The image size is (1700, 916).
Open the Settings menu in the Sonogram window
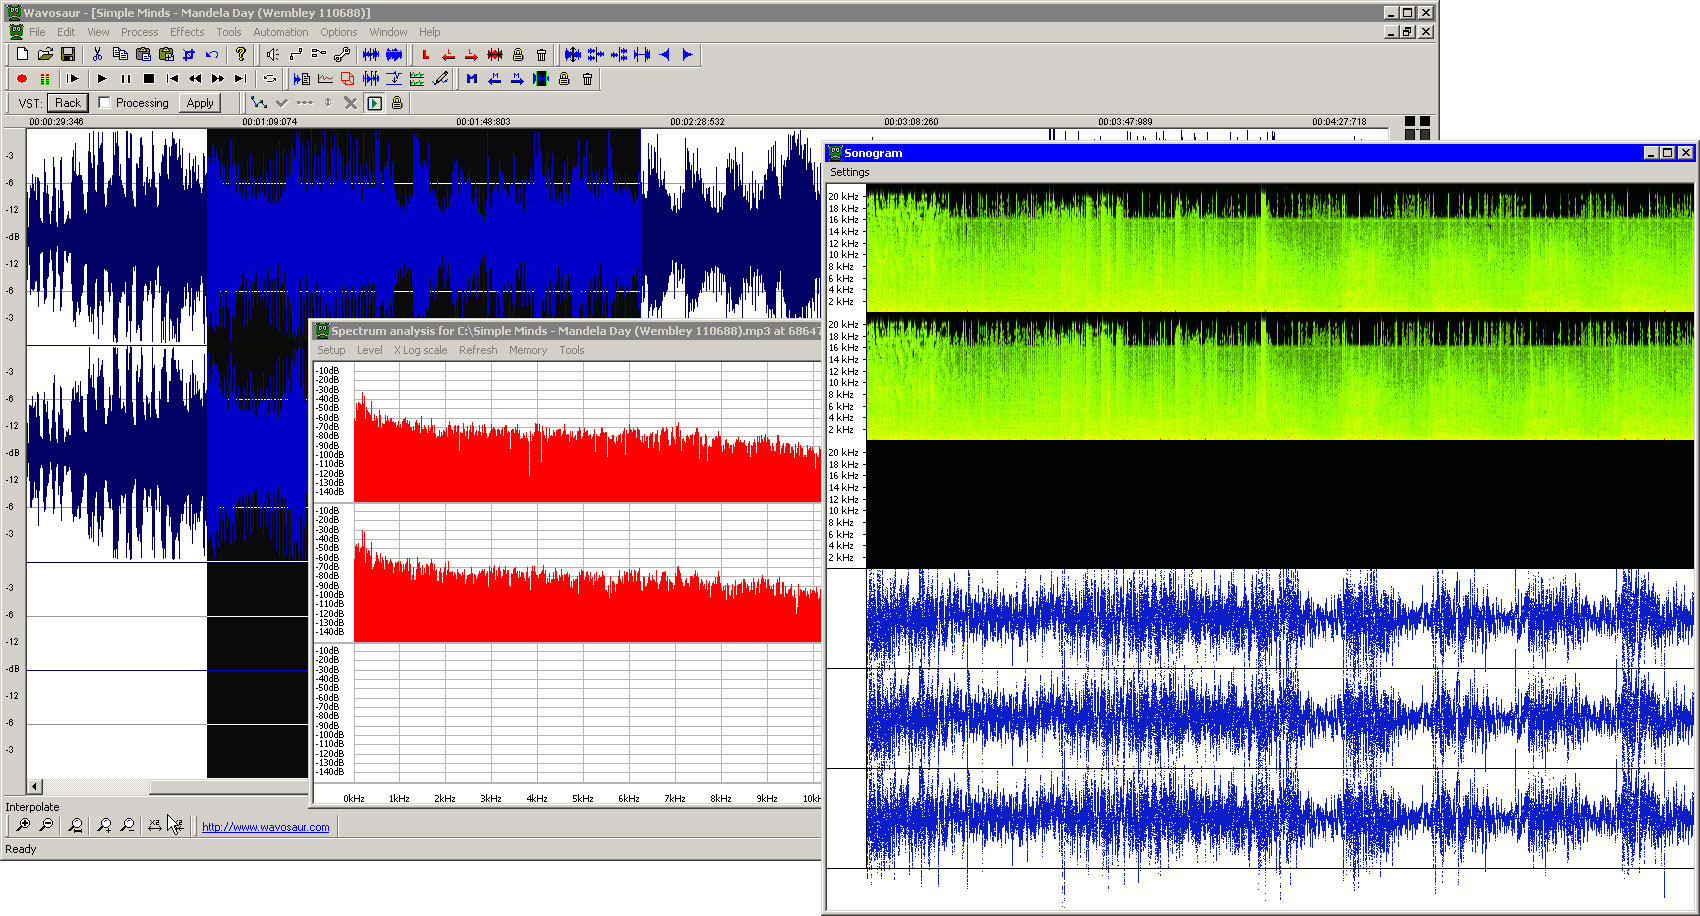point(849,172)
